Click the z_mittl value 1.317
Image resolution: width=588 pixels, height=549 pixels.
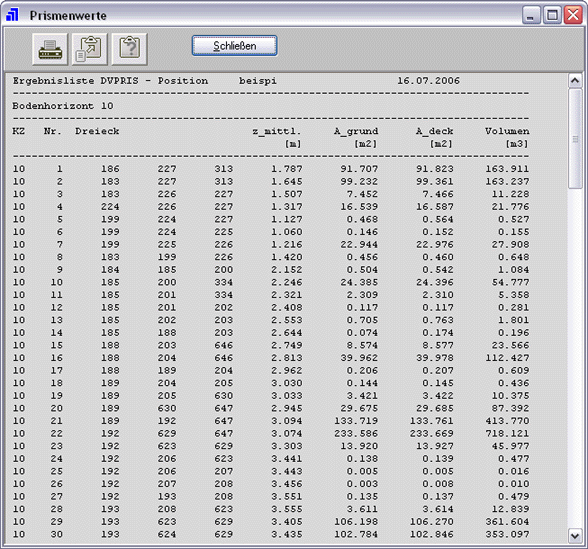(x=286, y=207)
